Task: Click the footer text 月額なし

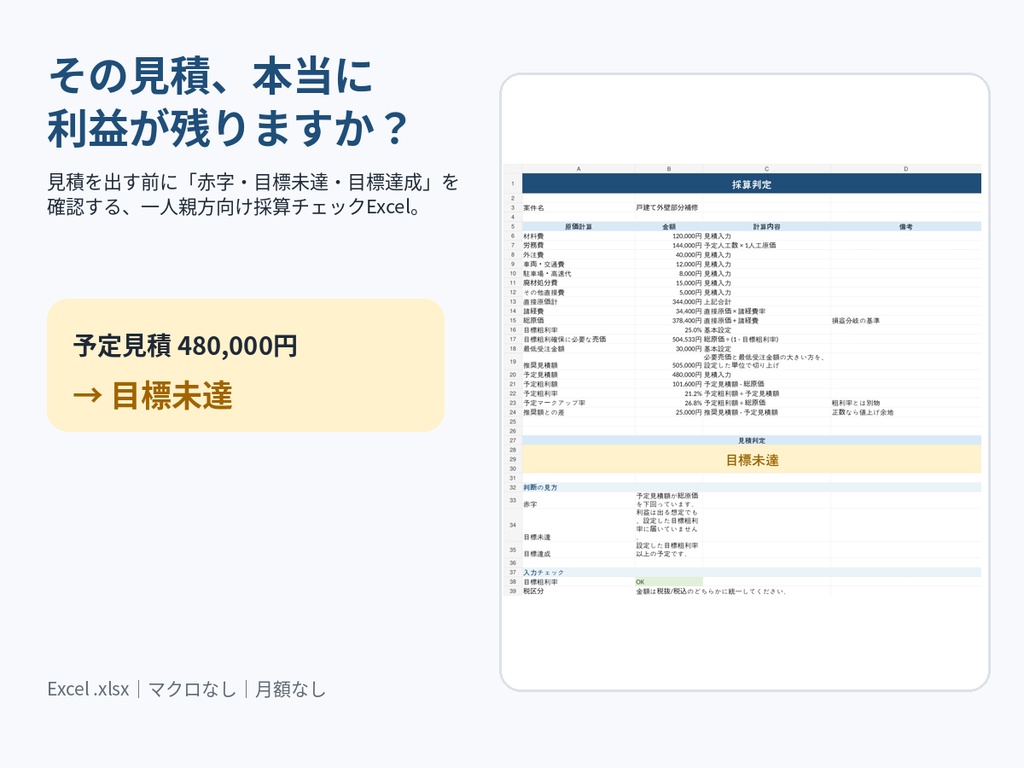Action: point(291,689)
